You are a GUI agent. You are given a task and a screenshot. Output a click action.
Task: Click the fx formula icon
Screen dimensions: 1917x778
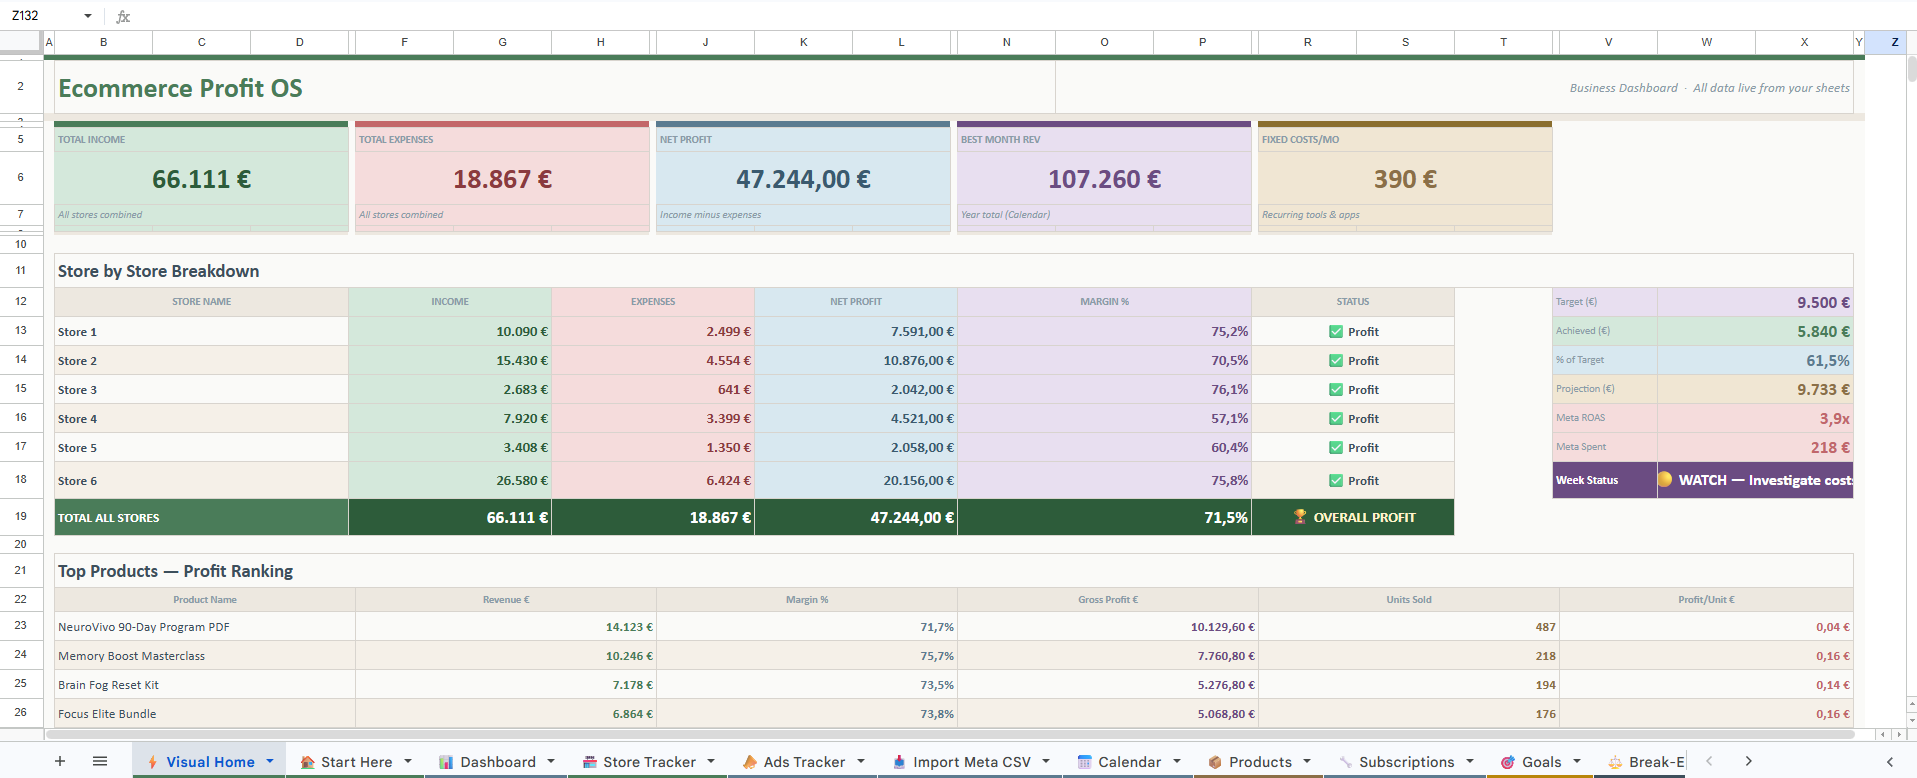point(123,16)
